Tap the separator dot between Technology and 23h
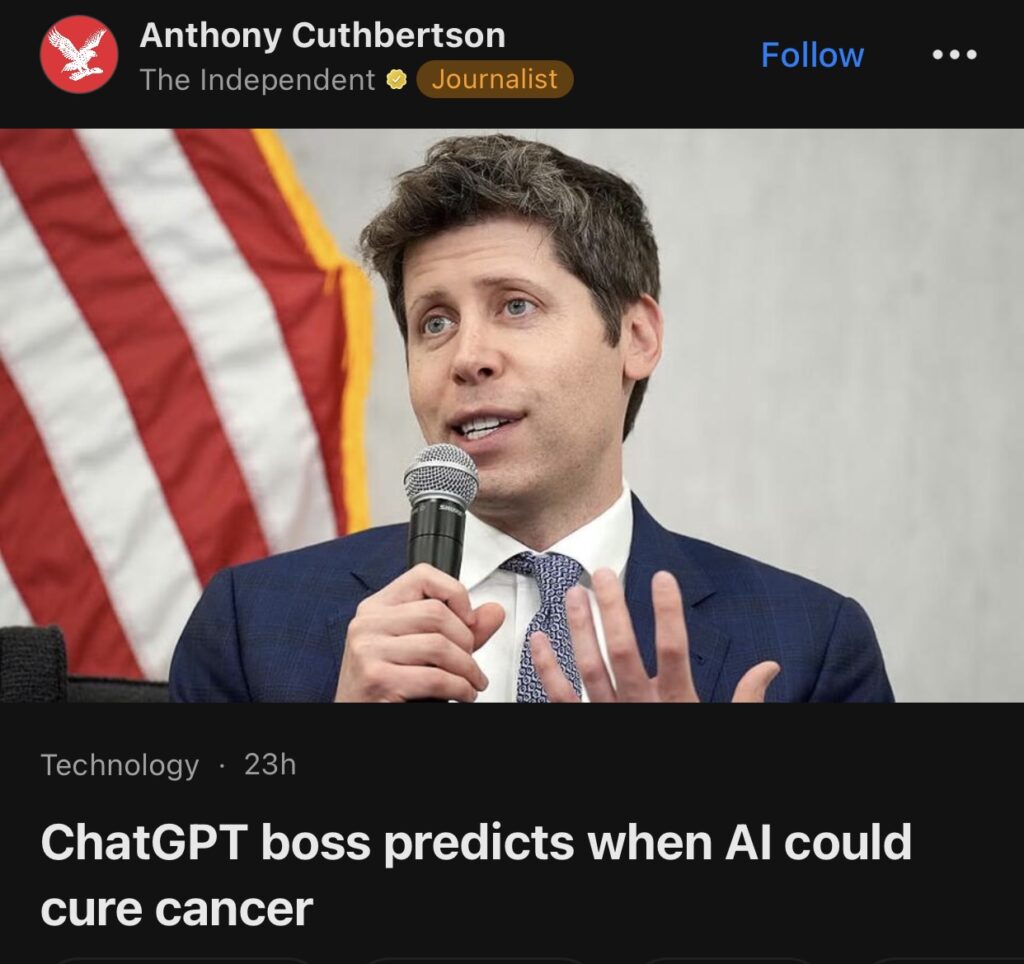The image size is (1024, 964). coord(222,765)
